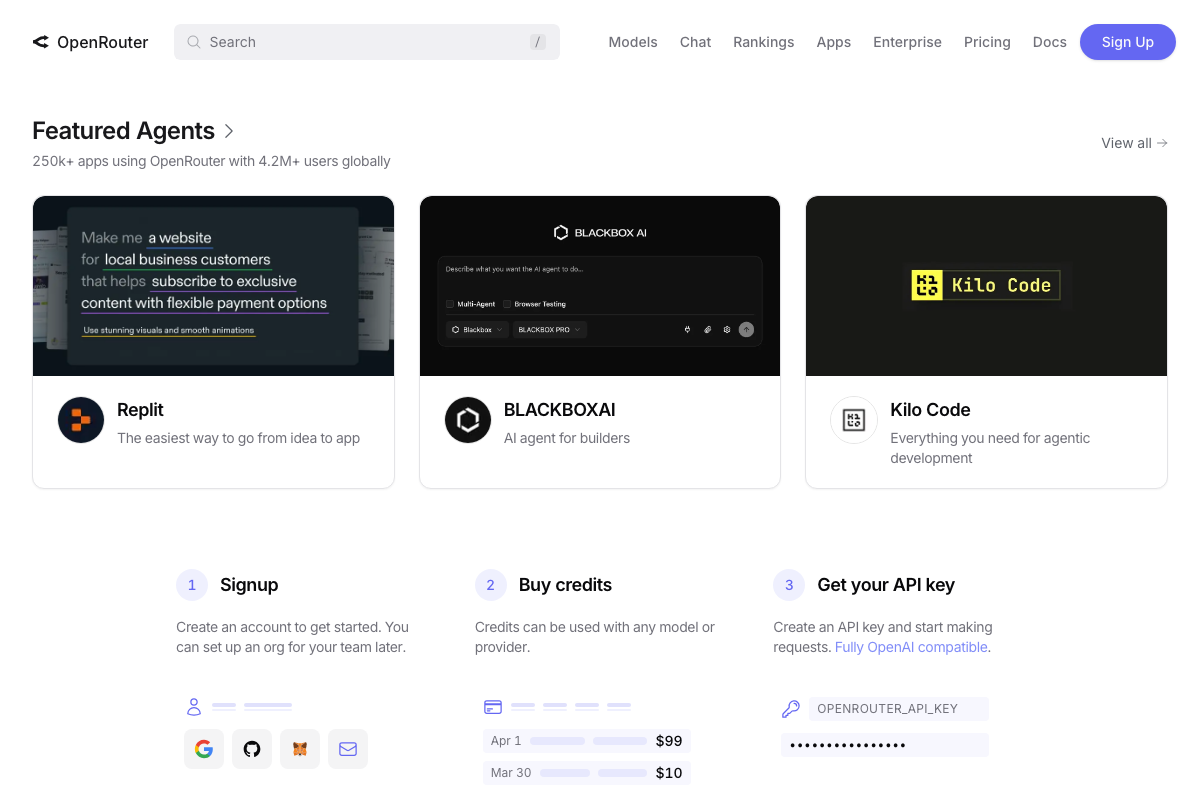1200x800 pixels.
Task: Click the credit card icon under Buy credits
Action: (493, 707)
